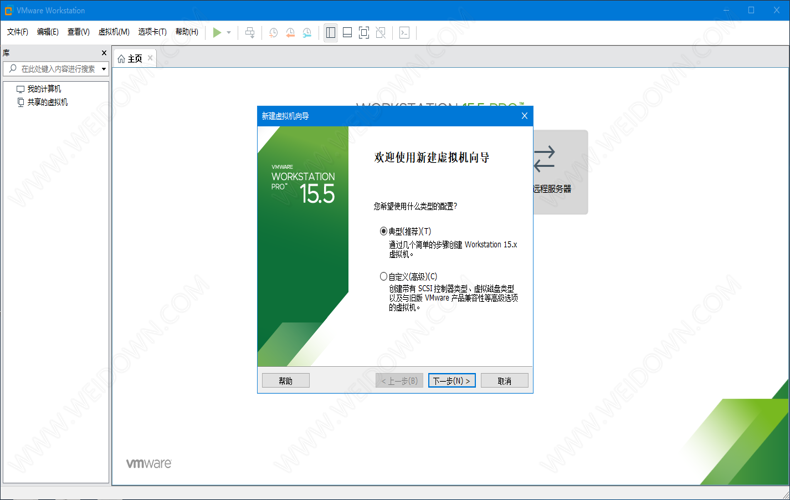
Task: Click the send Ctrl+Alt+Del toolbar icon
Action: pyautogui.click(x=250, y=33)
